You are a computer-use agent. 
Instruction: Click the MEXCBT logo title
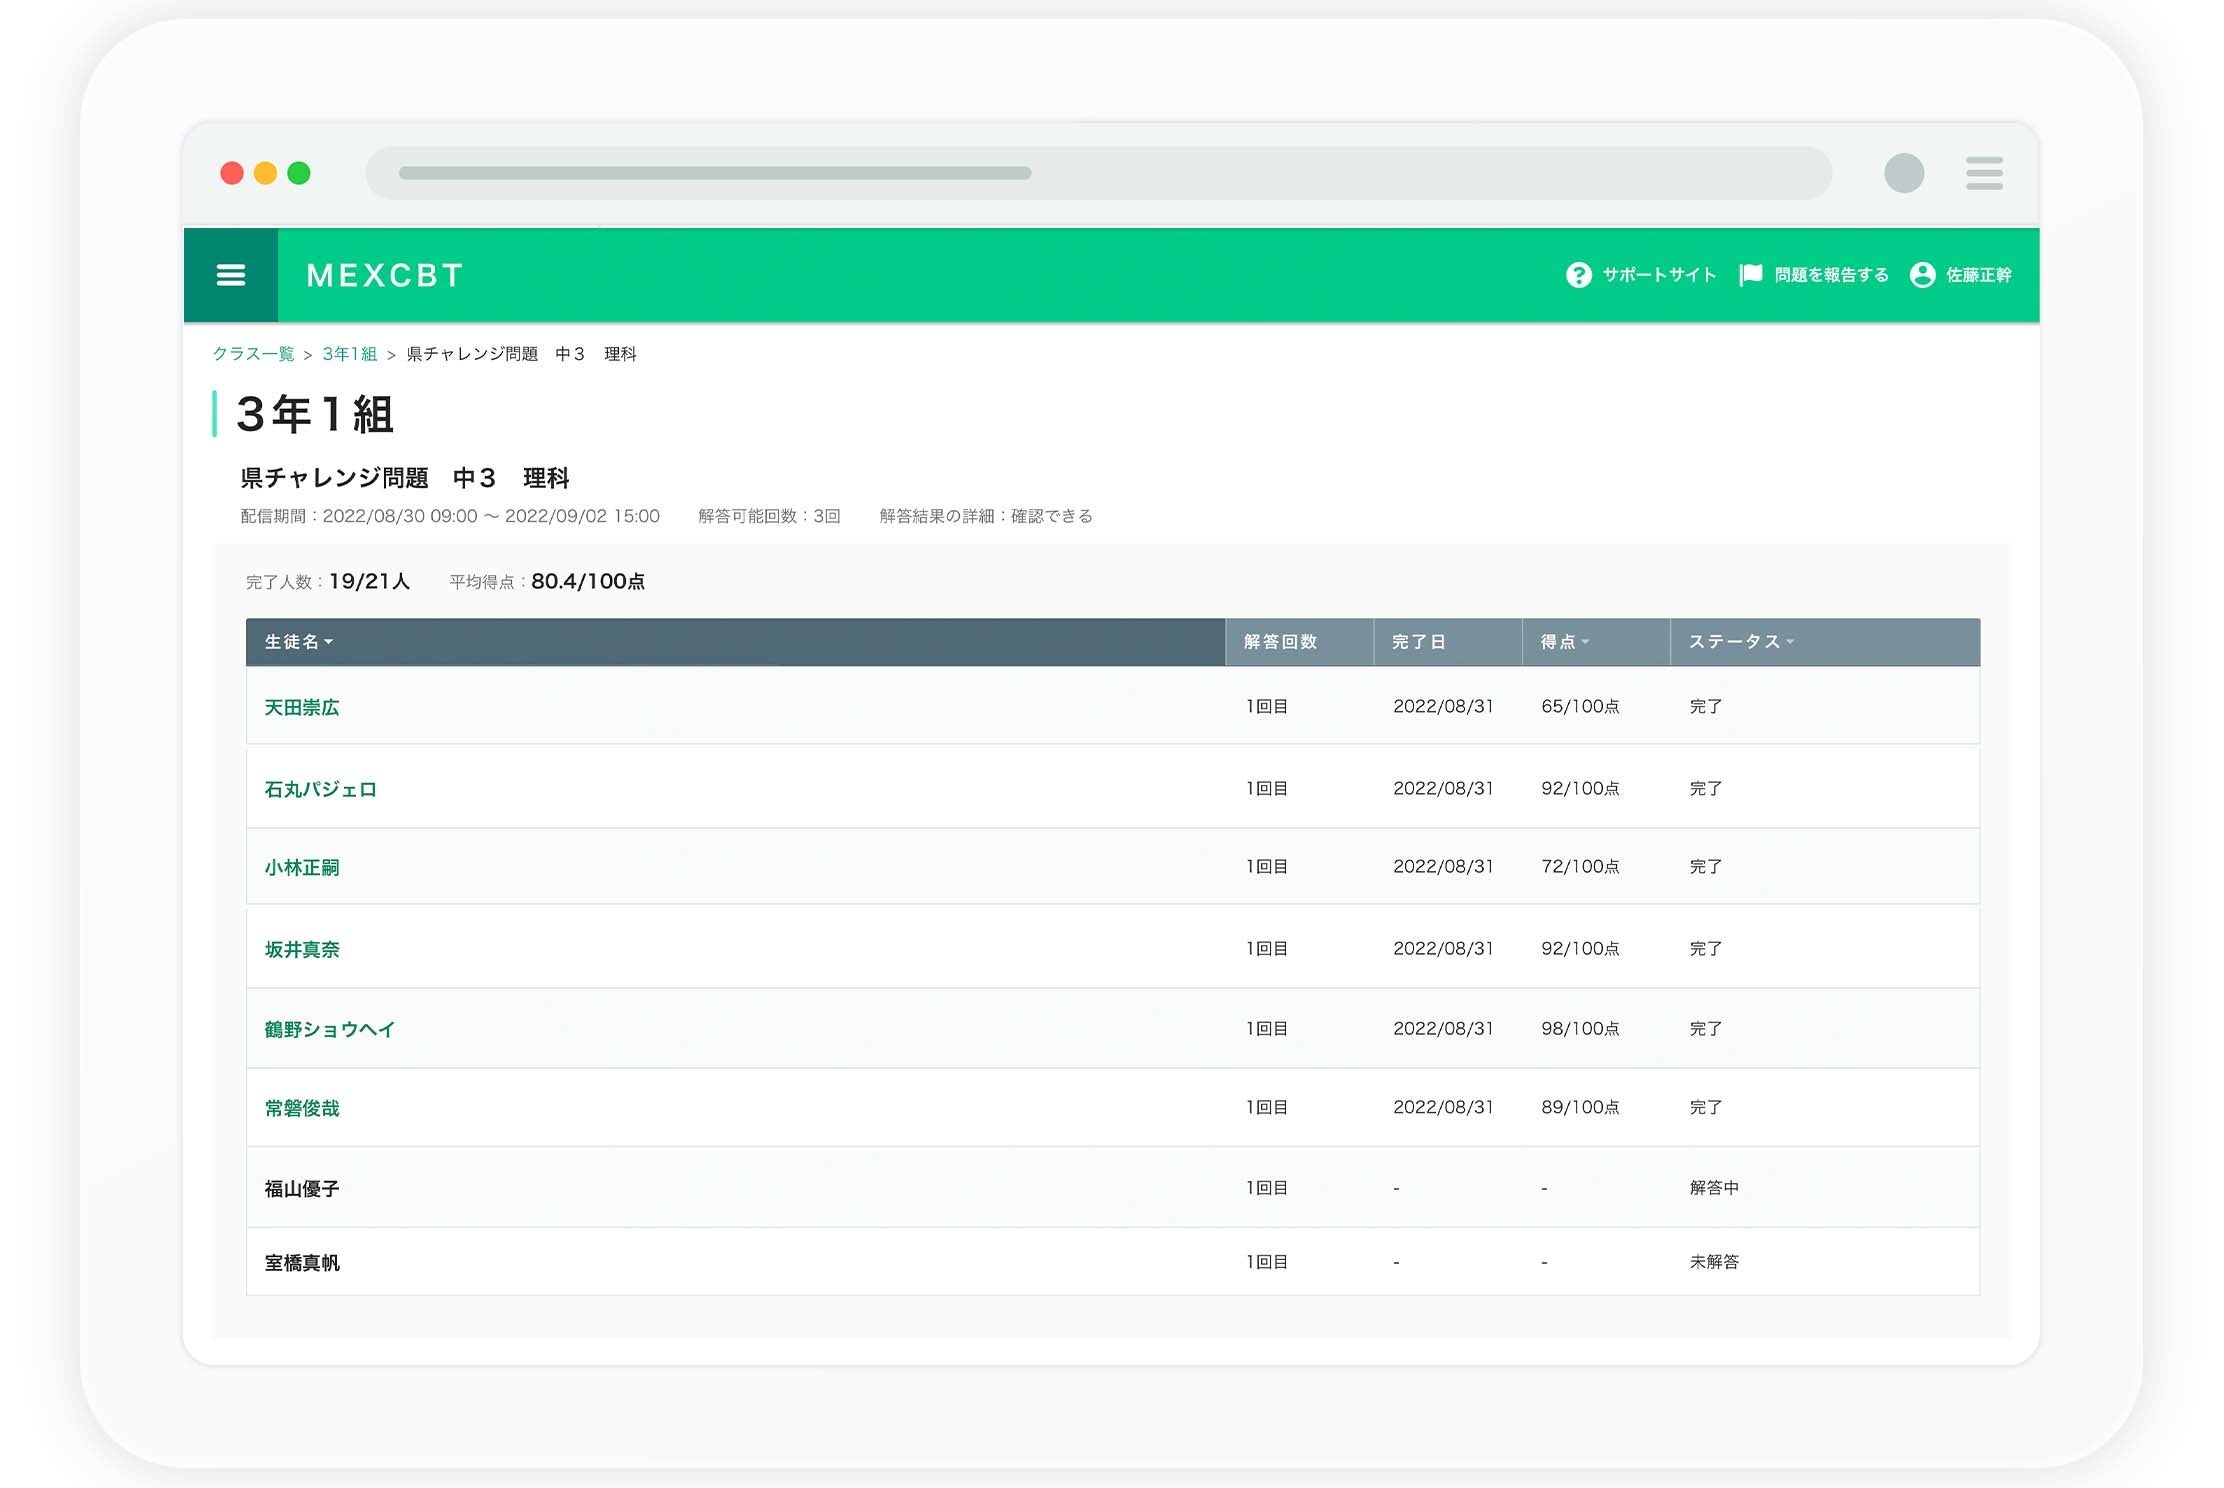(x=385, y=275)
